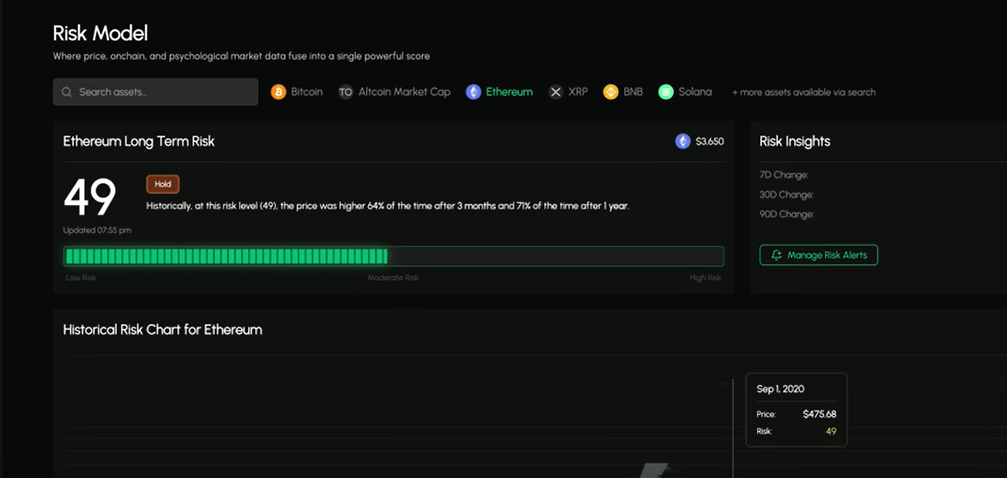Viewport: 1007px width, 478px height.
Task: Click the orange Bitcoin coin icon
Action: pyautogui.click(x=278, y=92)
